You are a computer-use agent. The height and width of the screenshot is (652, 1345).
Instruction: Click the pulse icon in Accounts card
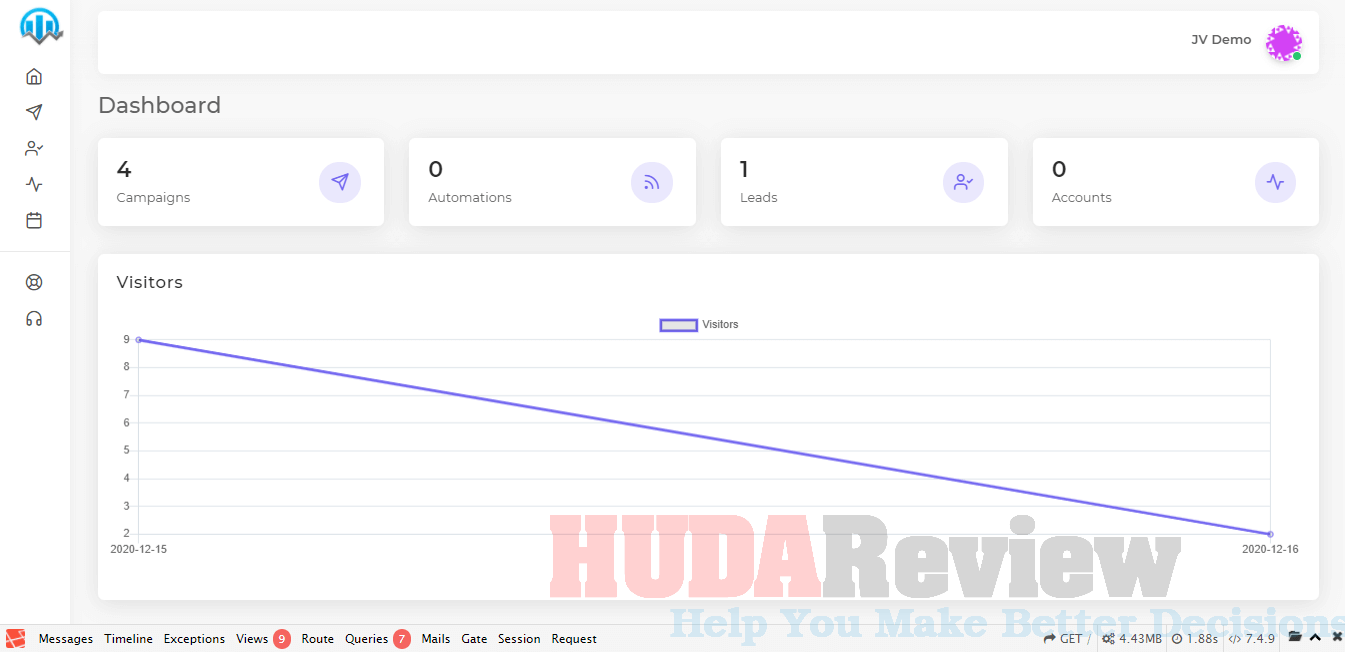1275,182
